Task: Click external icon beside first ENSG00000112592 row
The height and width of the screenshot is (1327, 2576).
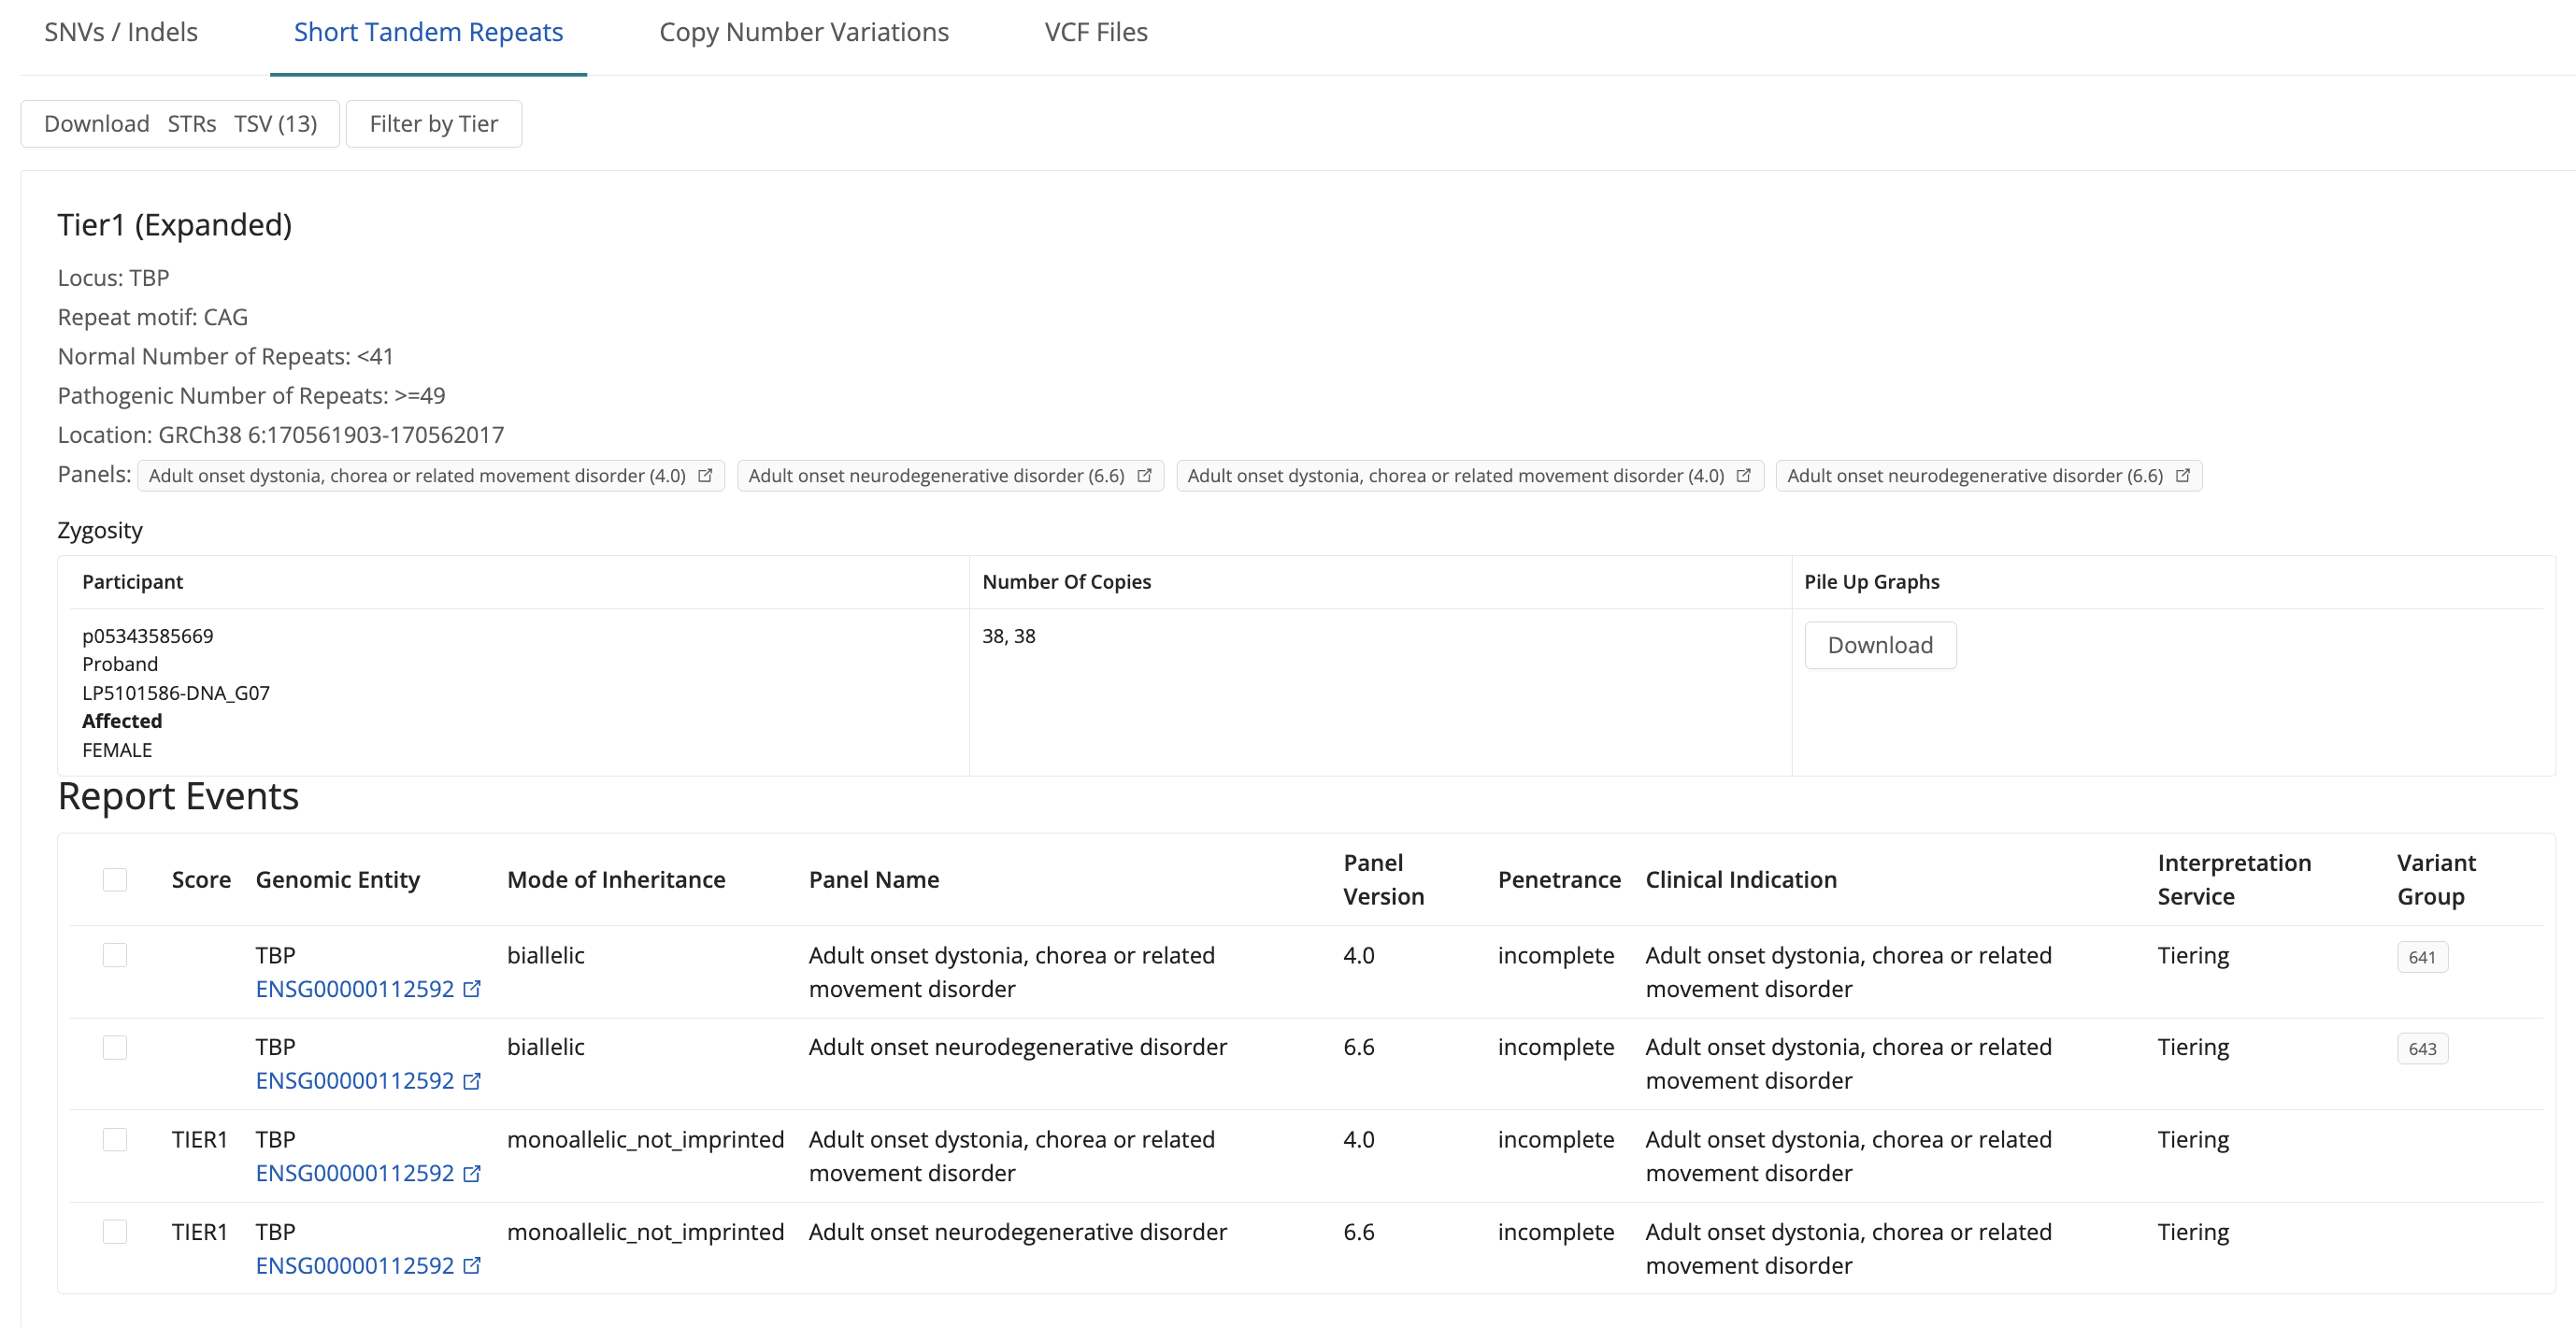Action: click(x=472, y=989)
